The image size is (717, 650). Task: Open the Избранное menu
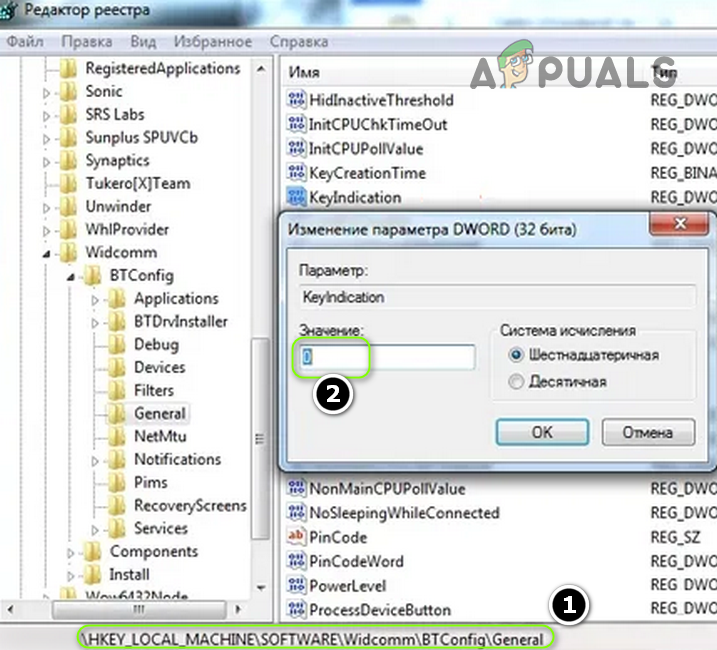click(x=213, y=42)
